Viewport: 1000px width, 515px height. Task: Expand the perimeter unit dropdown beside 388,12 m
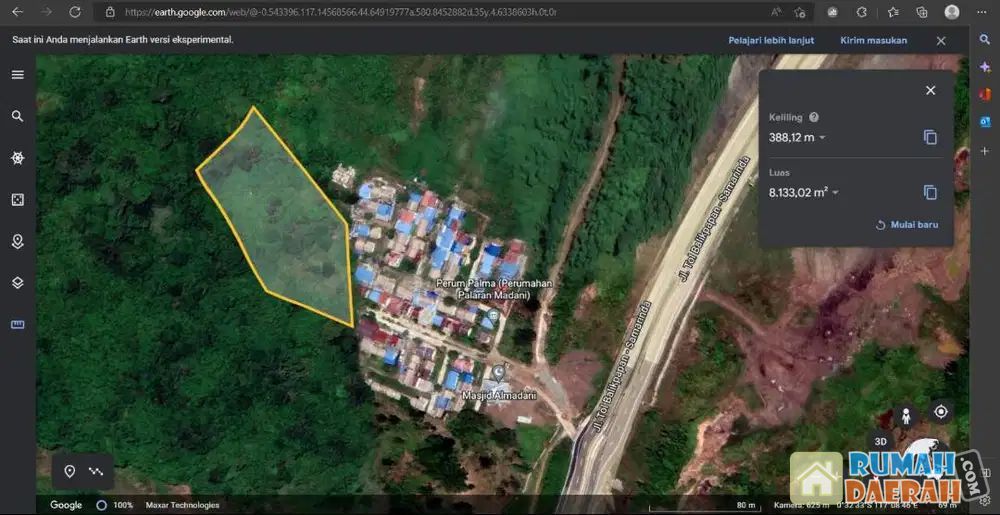click(823, 138)
